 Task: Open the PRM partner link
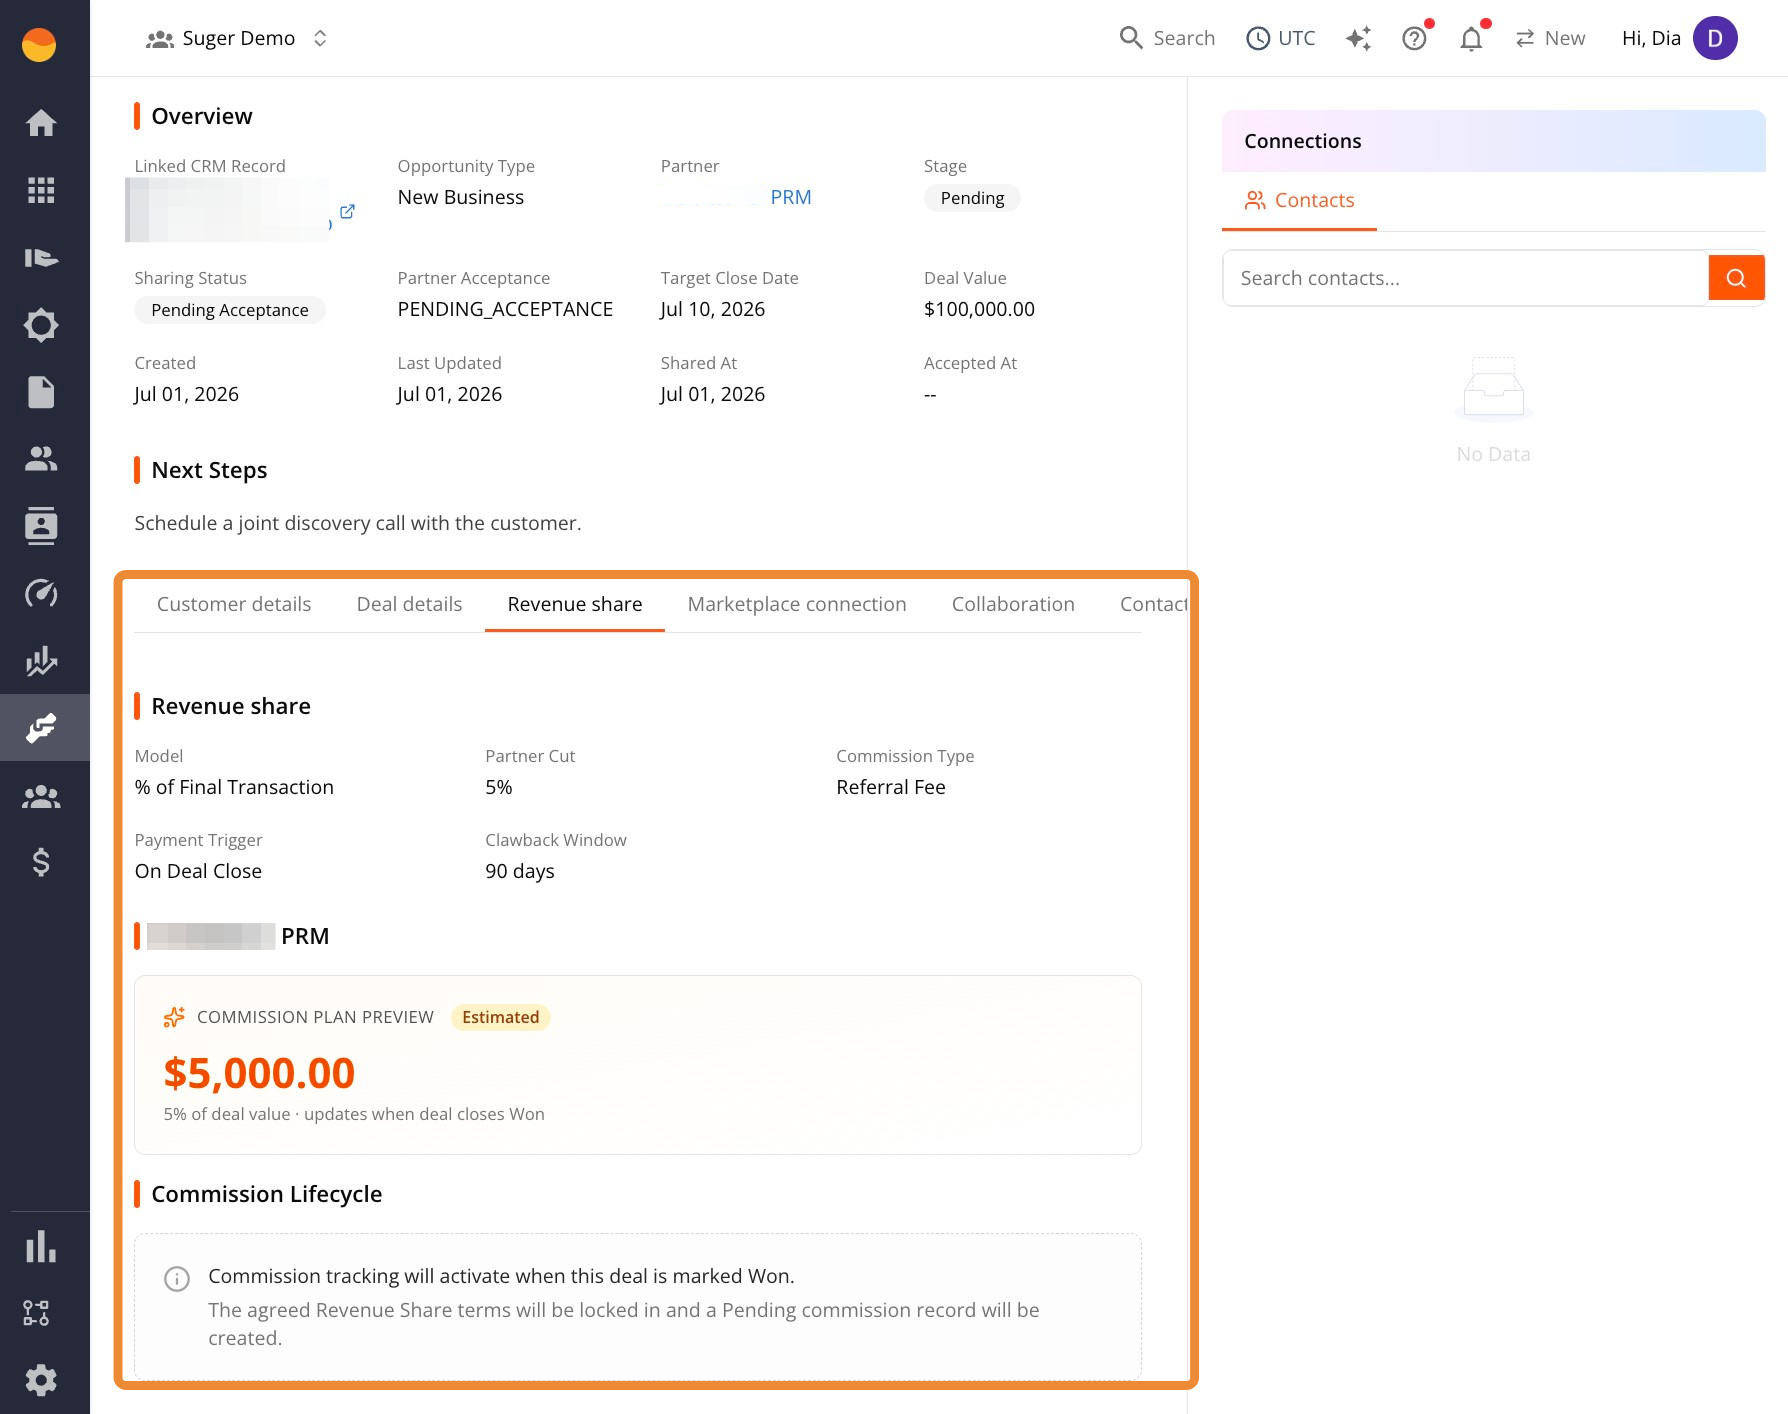pos(791,197)
